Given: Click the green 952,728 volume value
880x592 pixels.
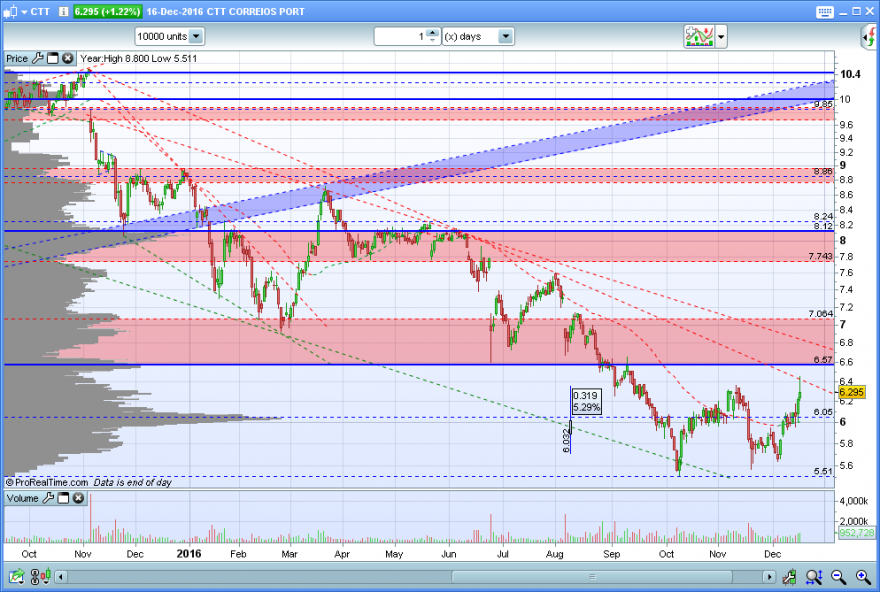Looking at the screenshot, I should point(856,533).
